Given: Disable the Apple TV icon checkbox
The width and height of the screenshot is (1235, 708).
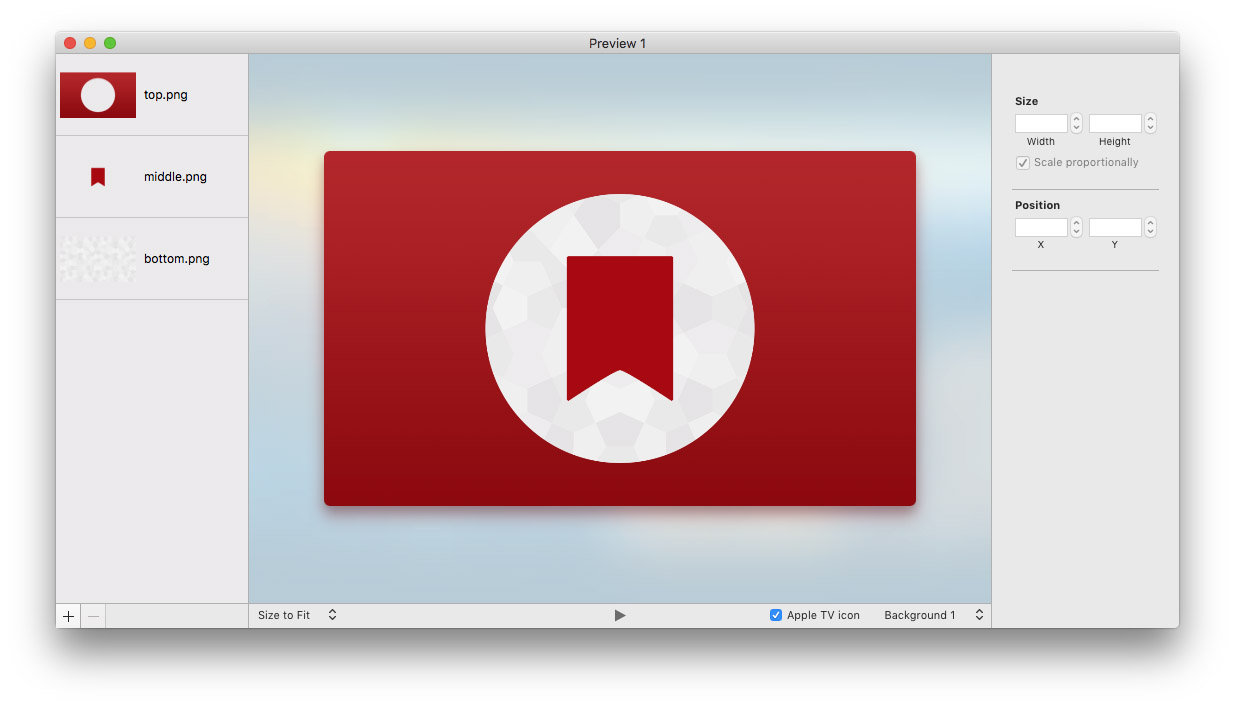Looking at the screenshot, I should click(775, 615).
